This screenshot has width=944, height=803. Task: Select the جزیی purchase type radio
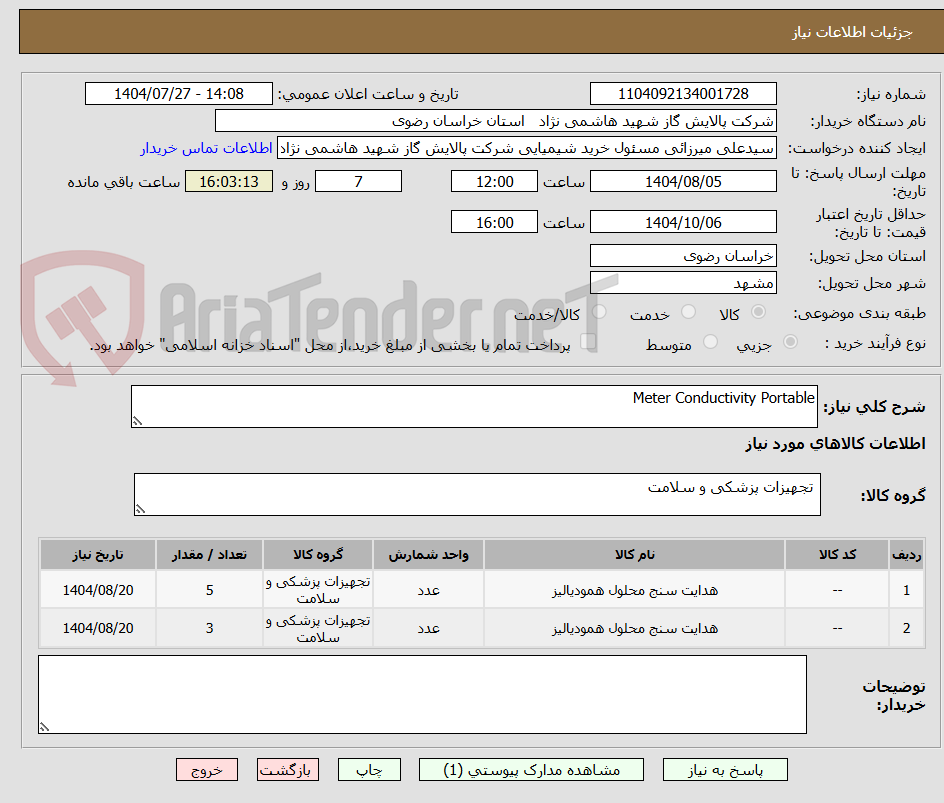pyautogui.click(x=790, y=342)
